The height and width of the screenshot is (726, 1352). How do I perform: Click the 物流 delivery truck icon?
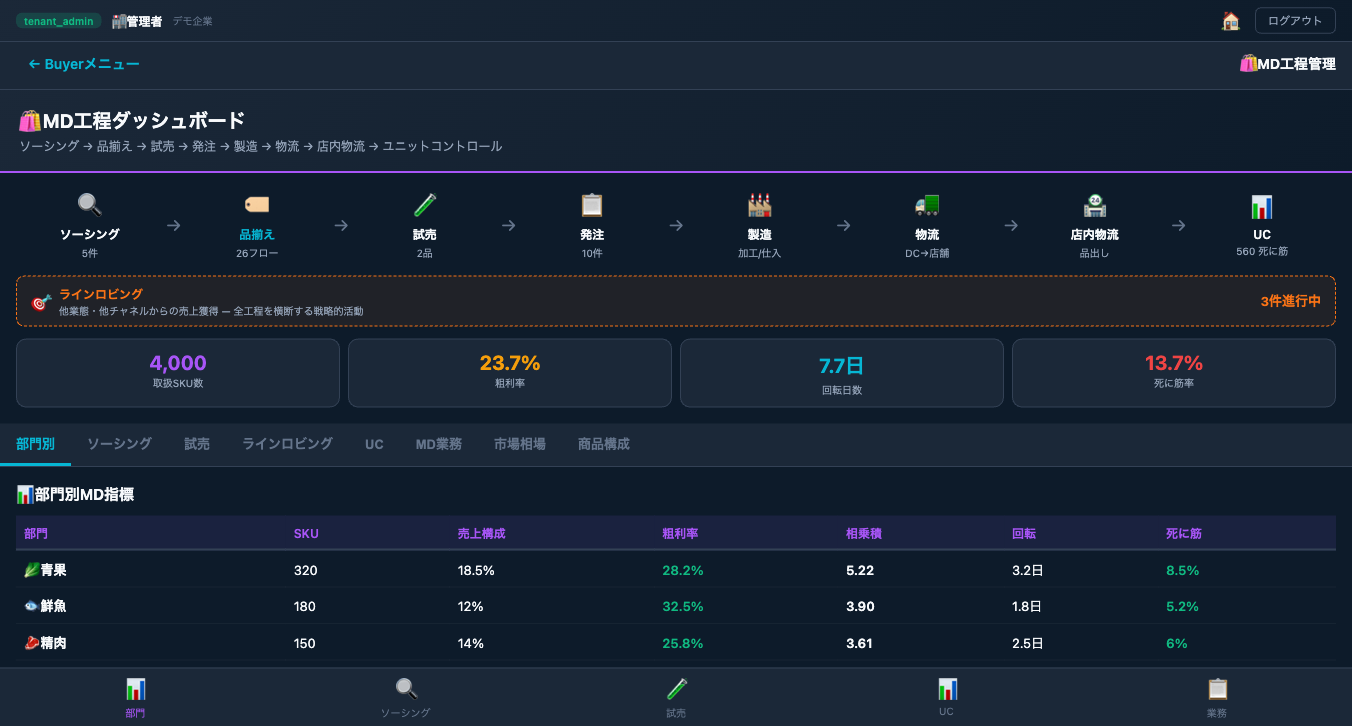point(927,205)
